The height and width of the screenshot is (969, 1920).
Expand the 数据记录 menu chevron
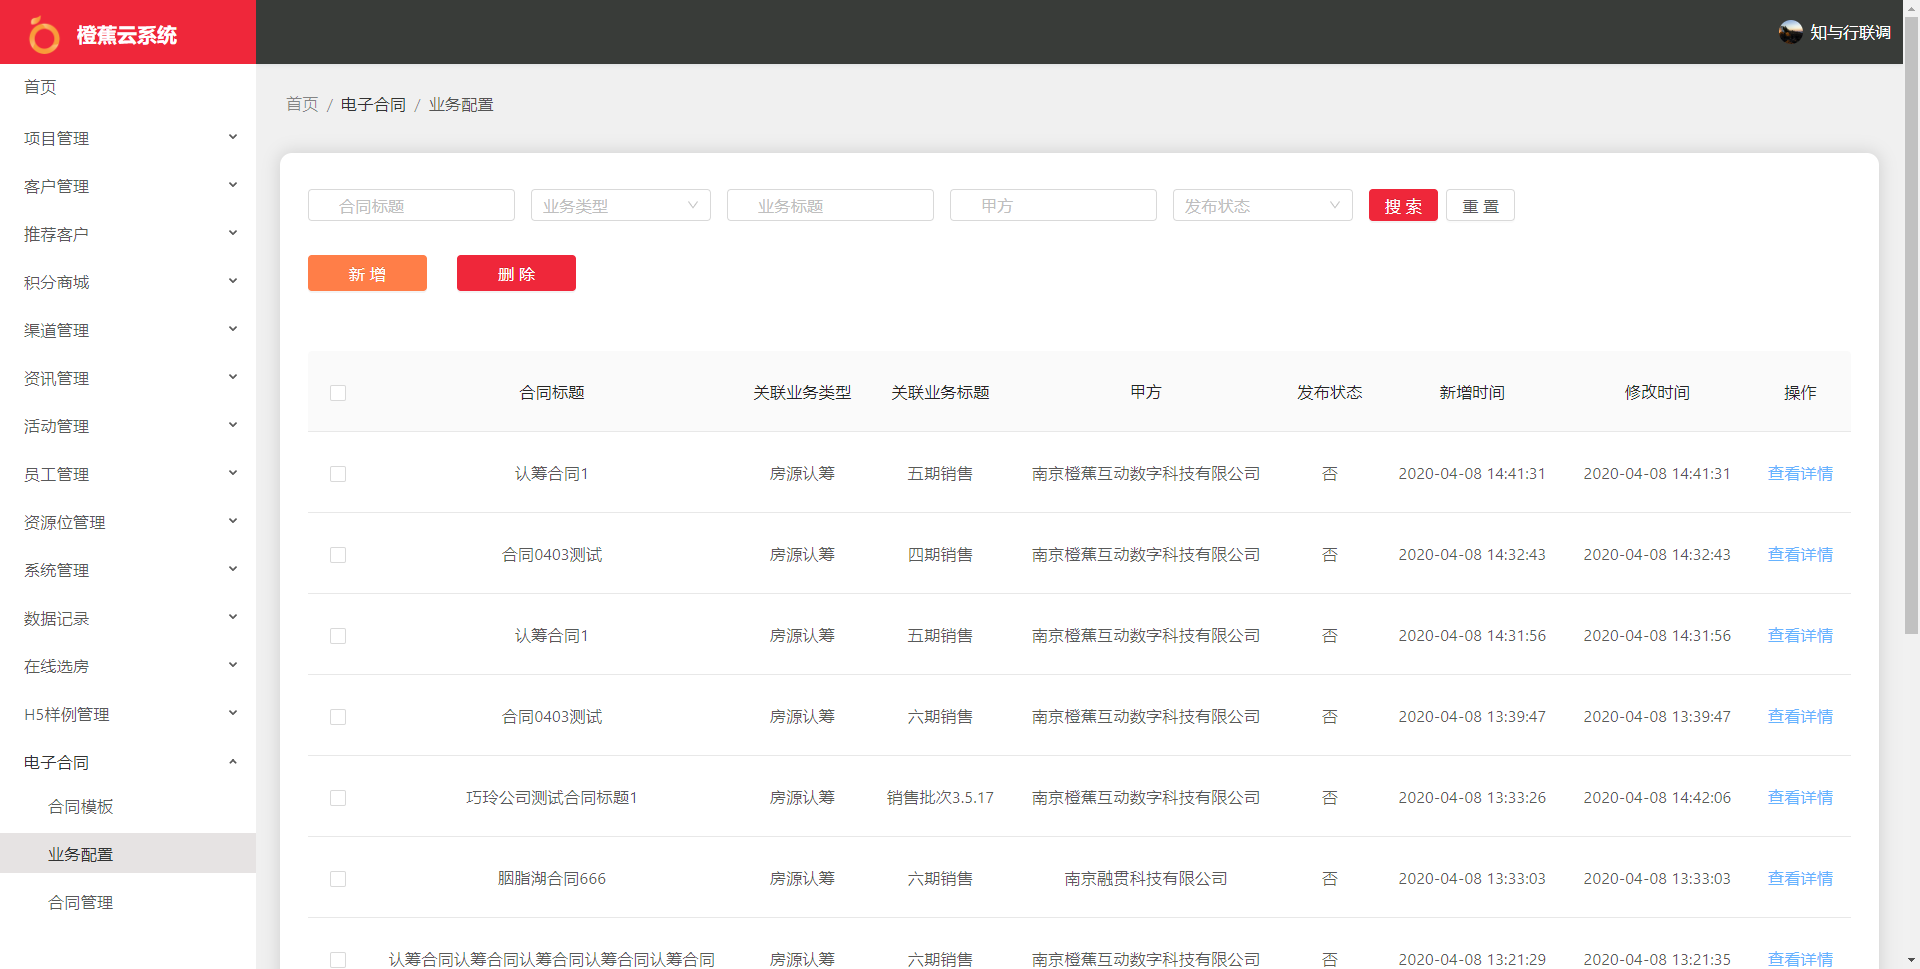233,617
